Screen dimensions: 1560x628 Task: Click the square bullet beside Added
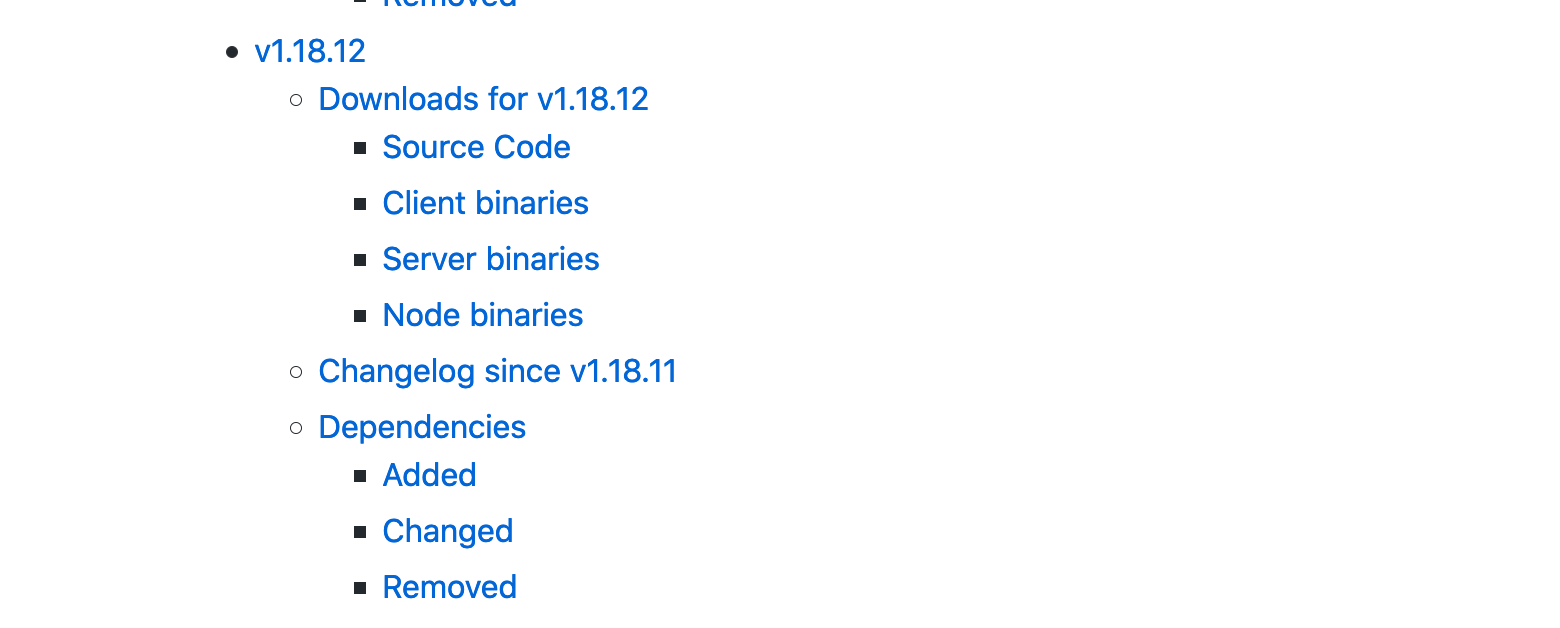360,476
